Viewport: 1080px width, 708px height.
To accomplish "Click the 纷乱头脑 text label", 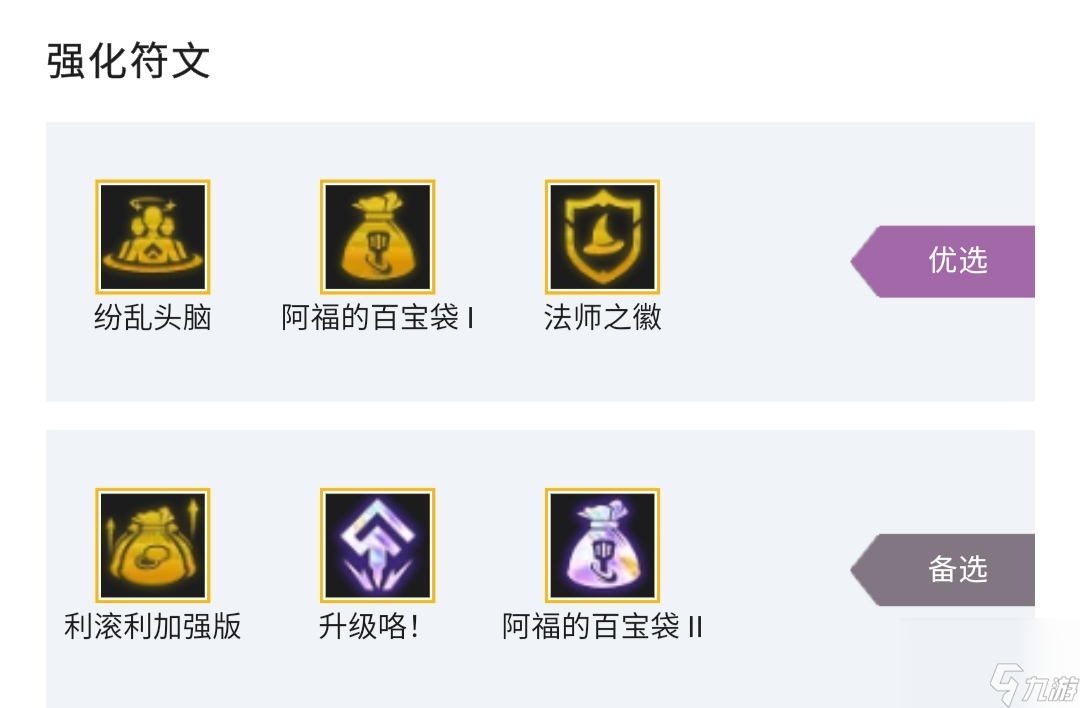I will click(152, 317).
